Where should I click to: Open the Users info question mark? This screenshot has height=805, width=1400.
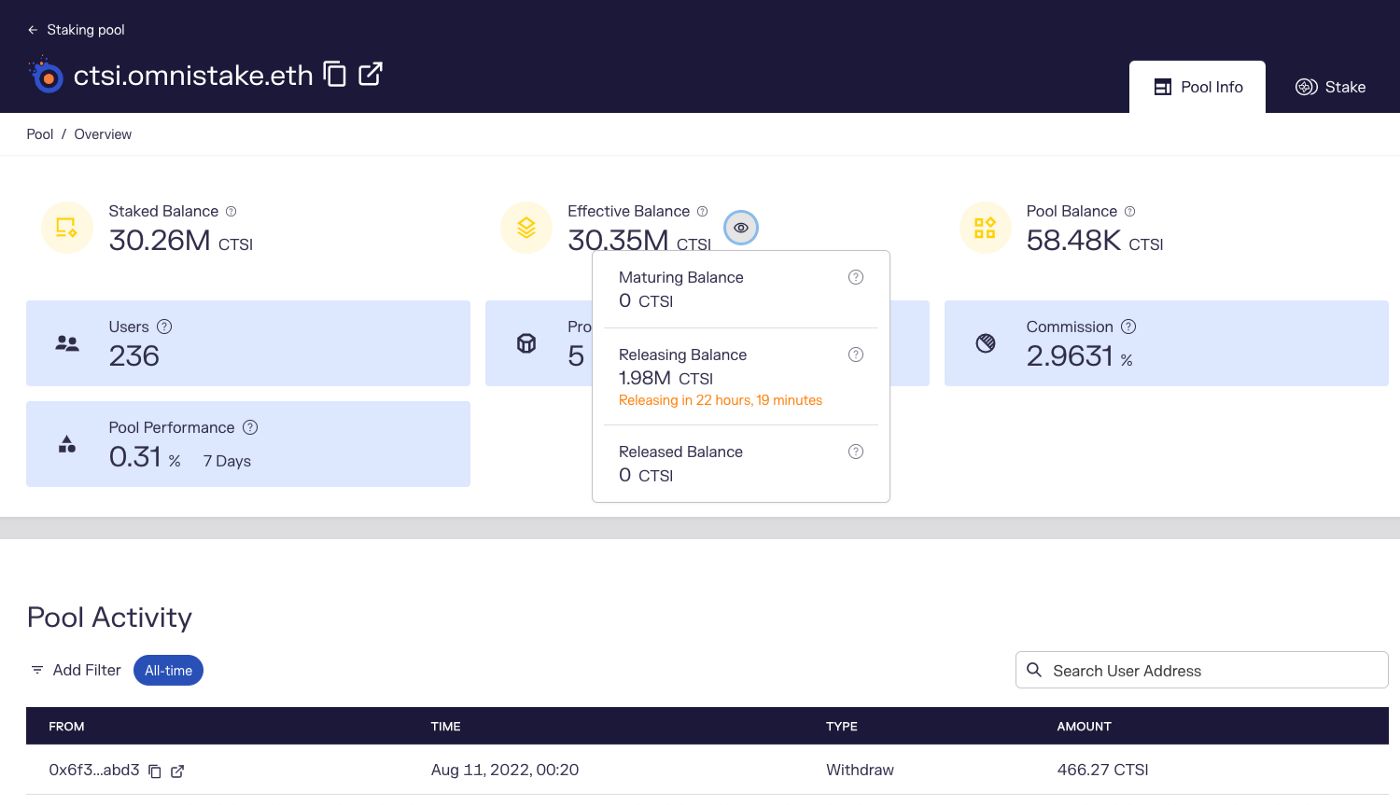tap(165, 327)
